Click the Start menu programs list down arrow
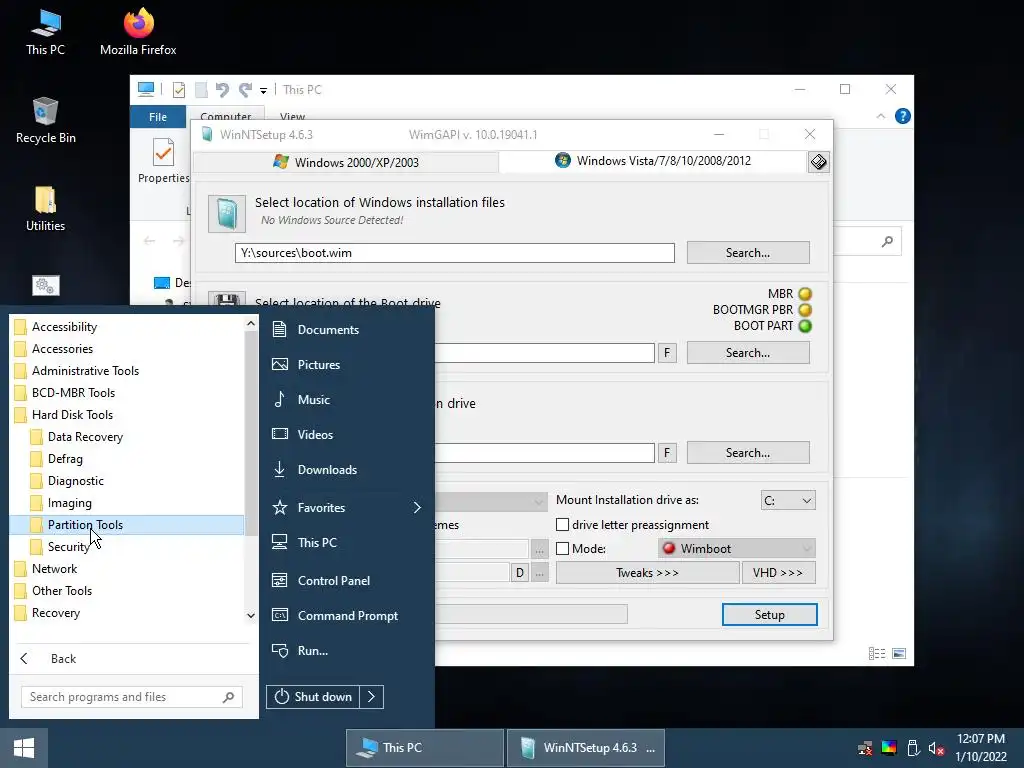Viewport: 1024px width, 768px height. tap(251, 615)
